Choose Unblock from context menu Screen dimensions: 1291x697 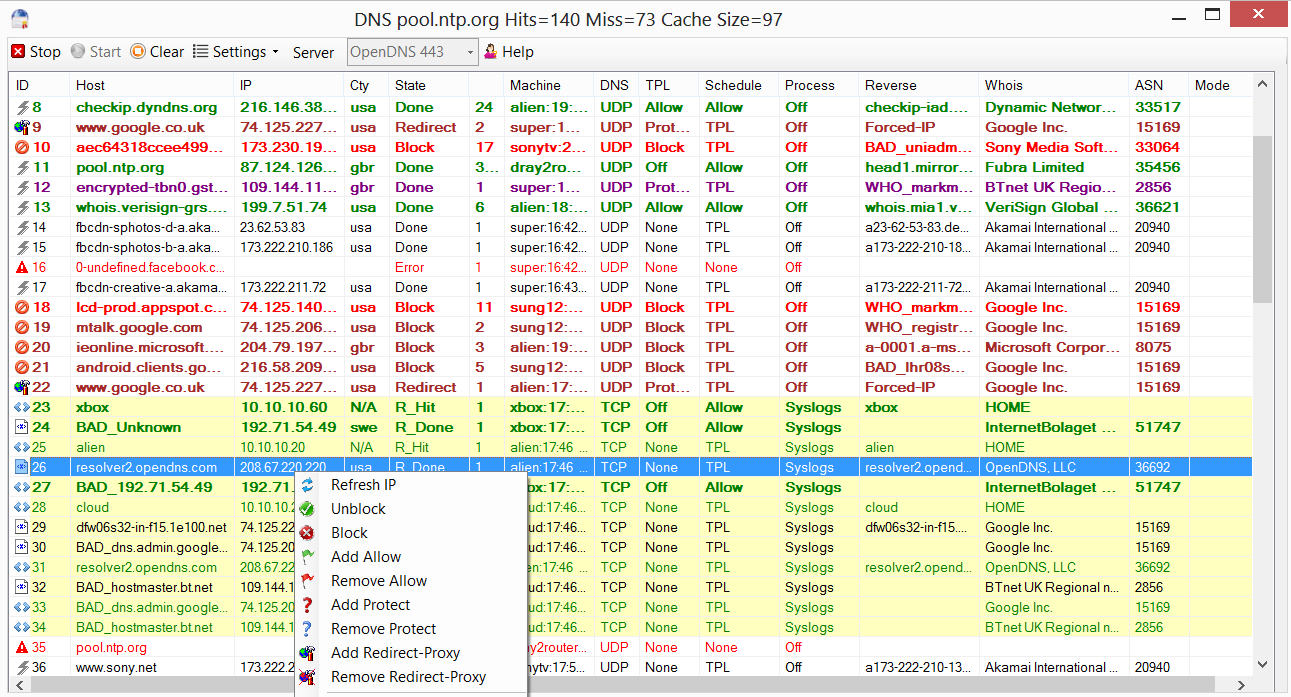pyautogui.click(x=358, y=509)
